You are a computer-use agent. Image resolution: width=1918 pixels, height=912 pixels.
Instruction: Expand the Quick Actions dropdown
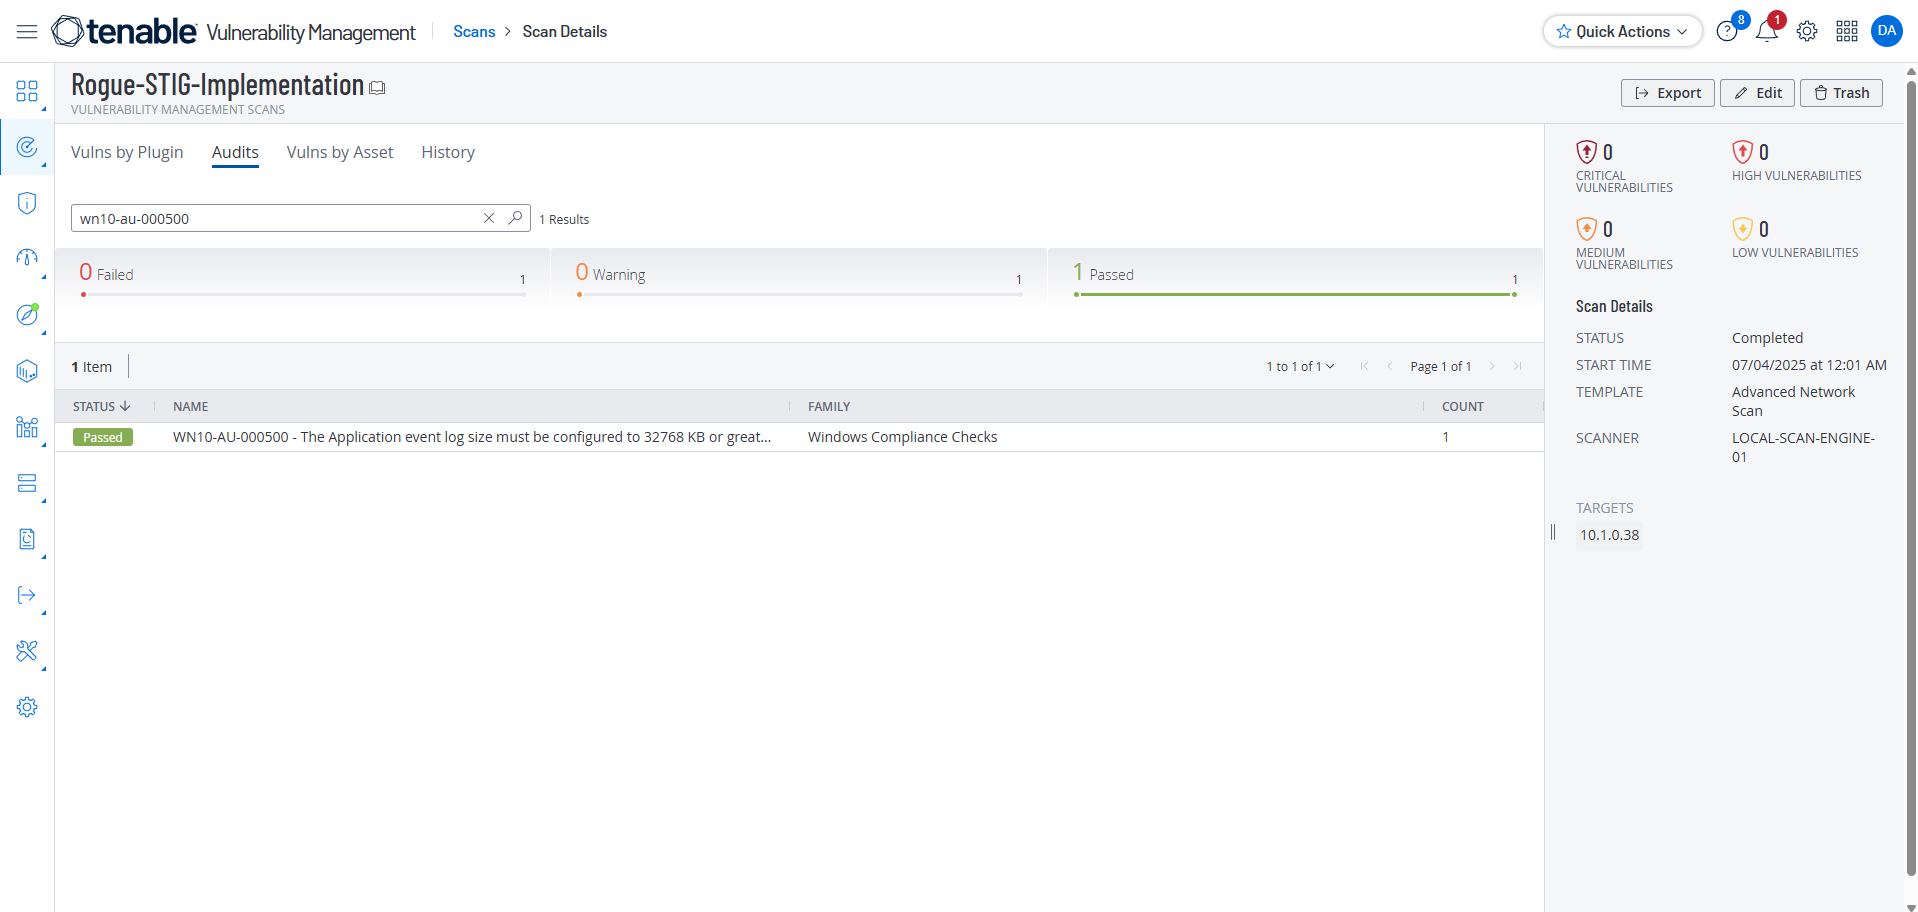click(x=1621, y=32)
